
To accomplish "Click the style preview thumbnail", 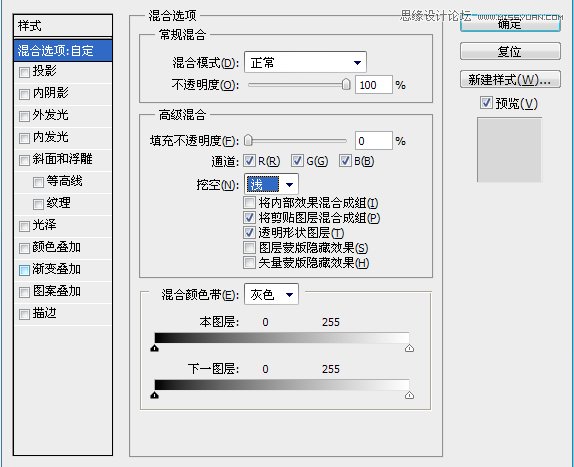I will coord(509,150).
